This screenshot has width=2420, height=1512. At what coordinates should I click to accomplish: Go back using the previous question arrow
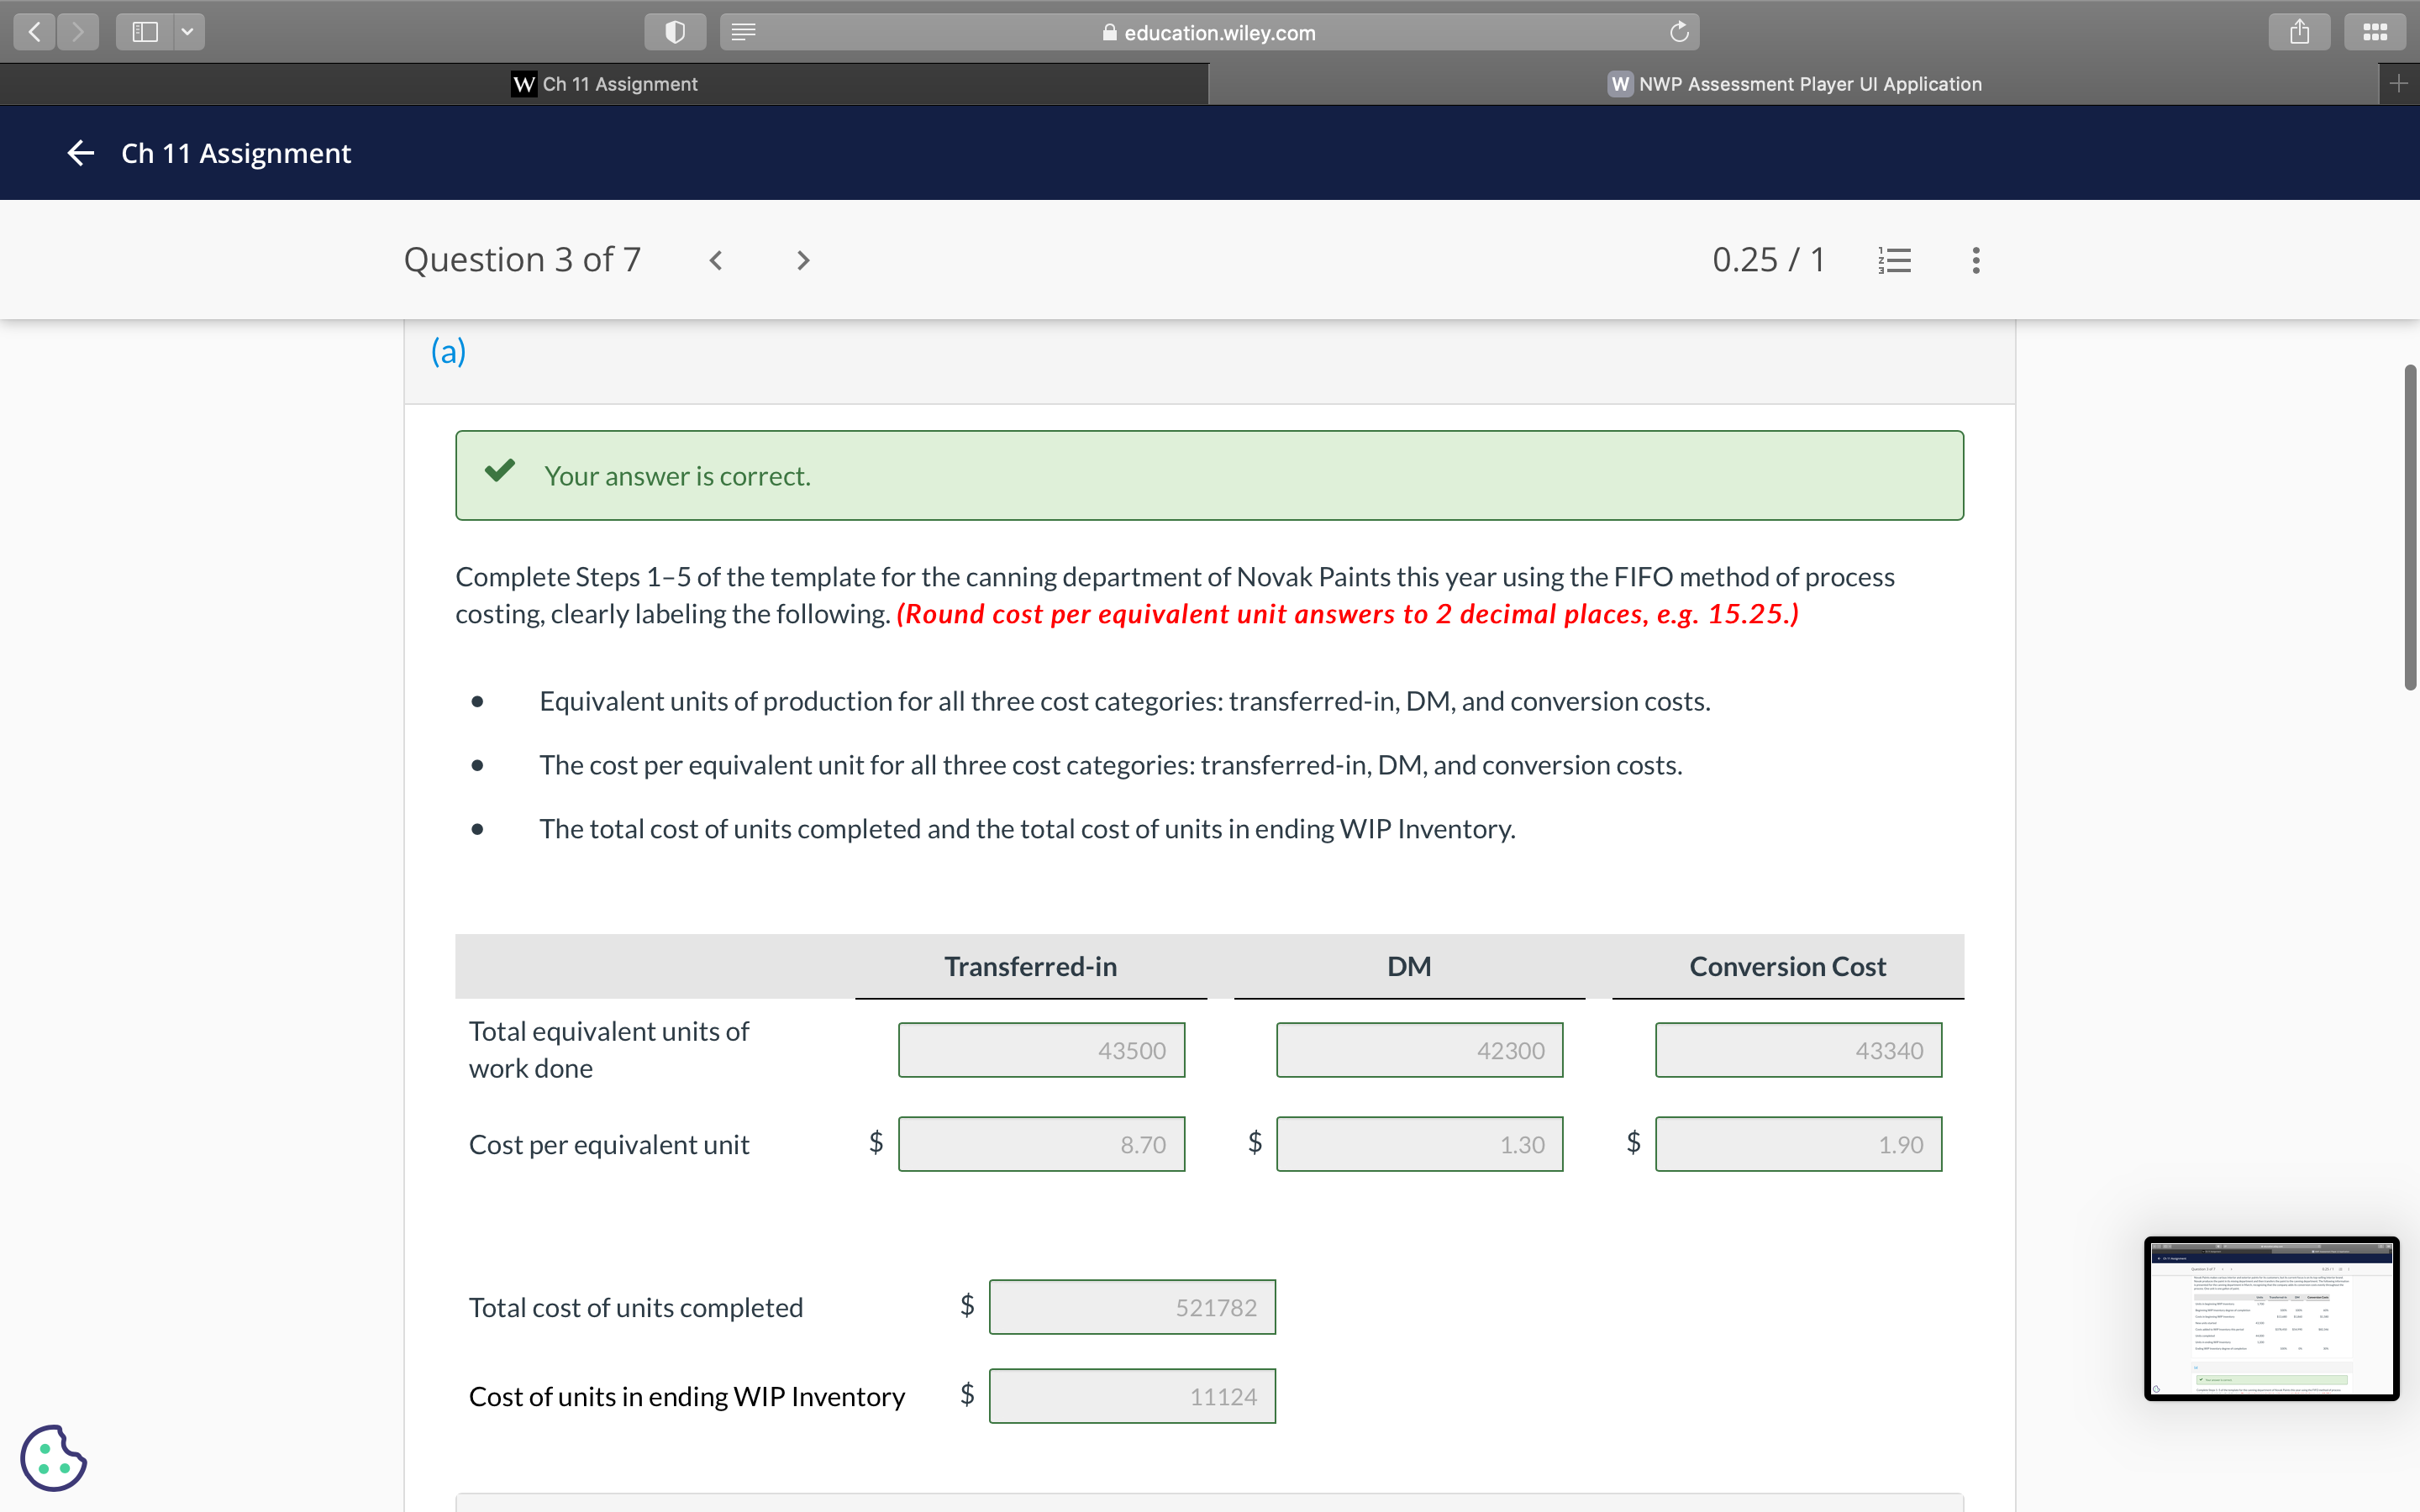coord(716,260)
